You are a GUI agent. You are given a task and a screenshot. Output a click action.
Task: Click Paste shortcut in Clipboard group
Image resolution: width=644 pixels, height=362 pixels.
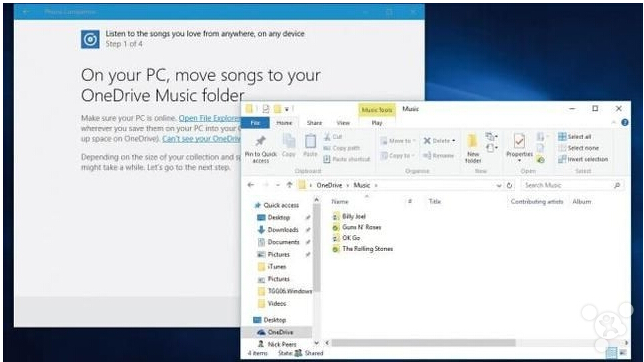coord(347,159)
